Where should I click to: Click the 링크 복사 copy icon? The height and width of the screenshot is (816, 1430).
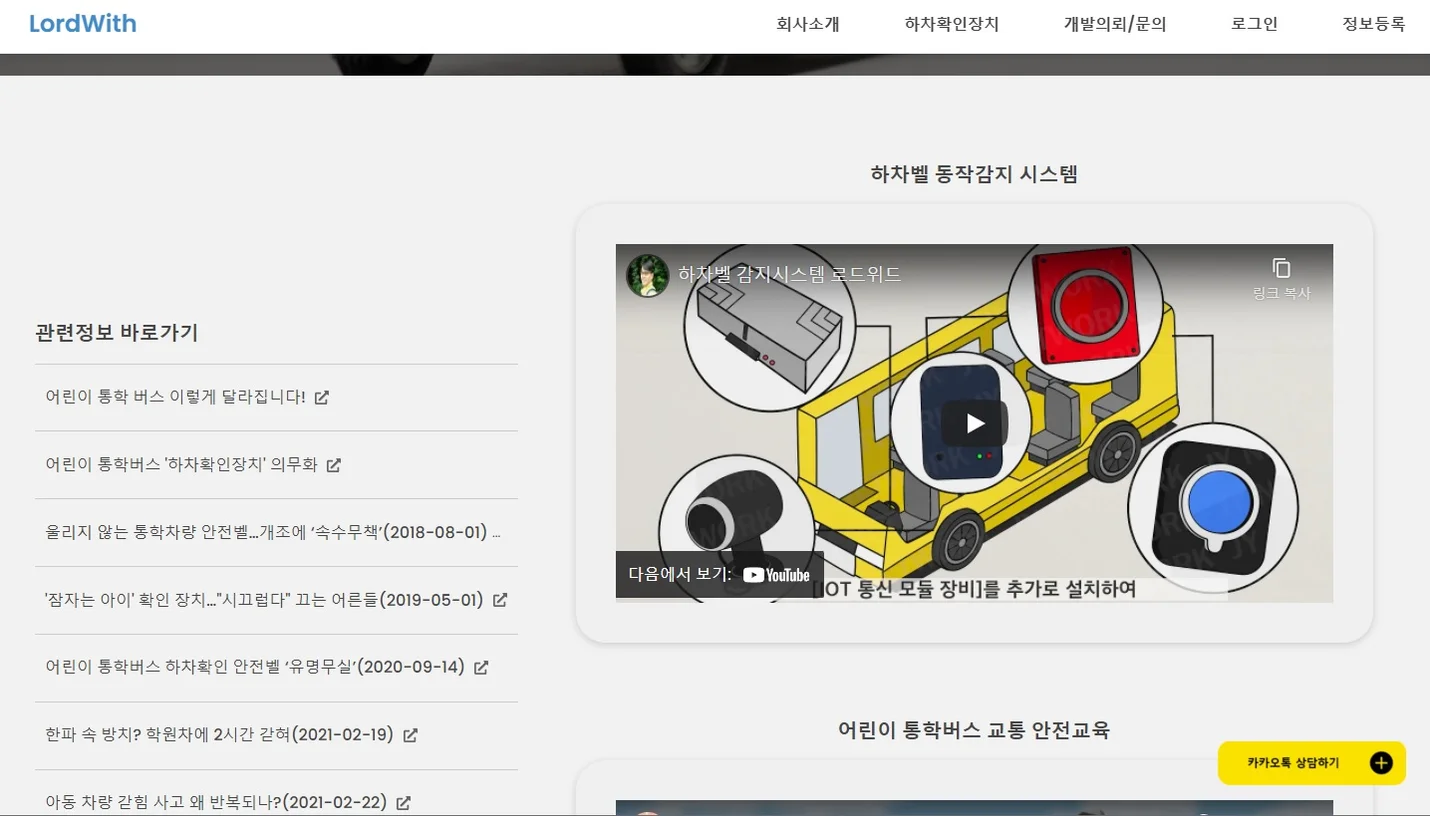pos(1281,268)
